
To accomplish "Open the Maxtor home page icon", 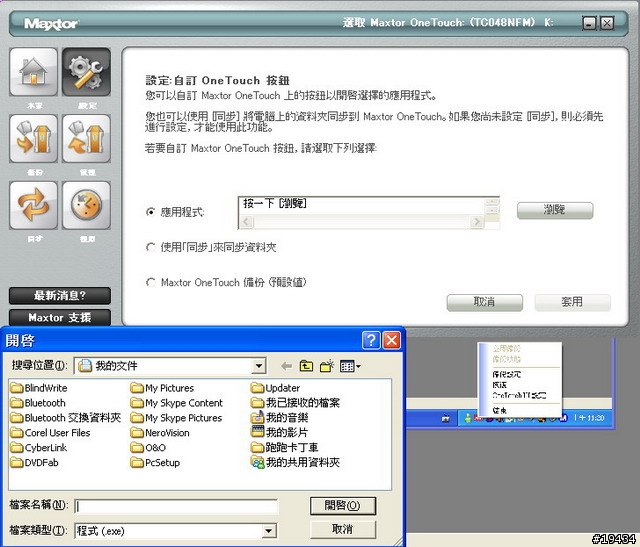I will [x=33, y=72].
